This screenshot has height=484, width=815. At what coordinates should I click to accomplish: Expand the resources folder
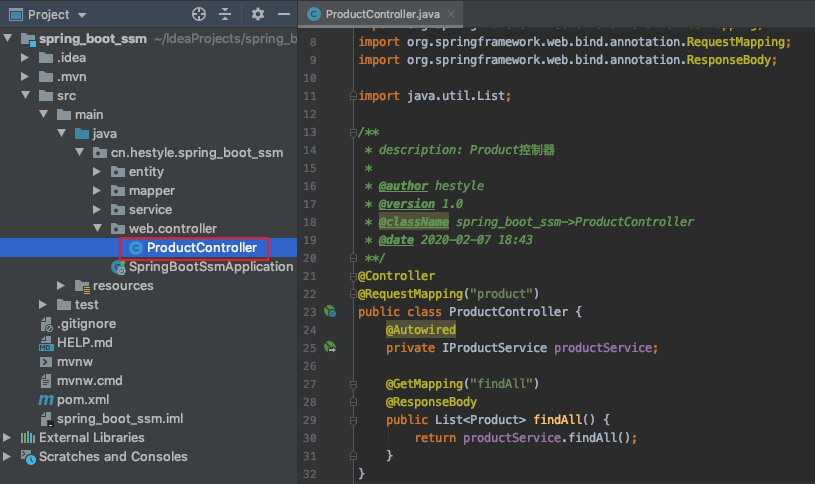point(61,285)
